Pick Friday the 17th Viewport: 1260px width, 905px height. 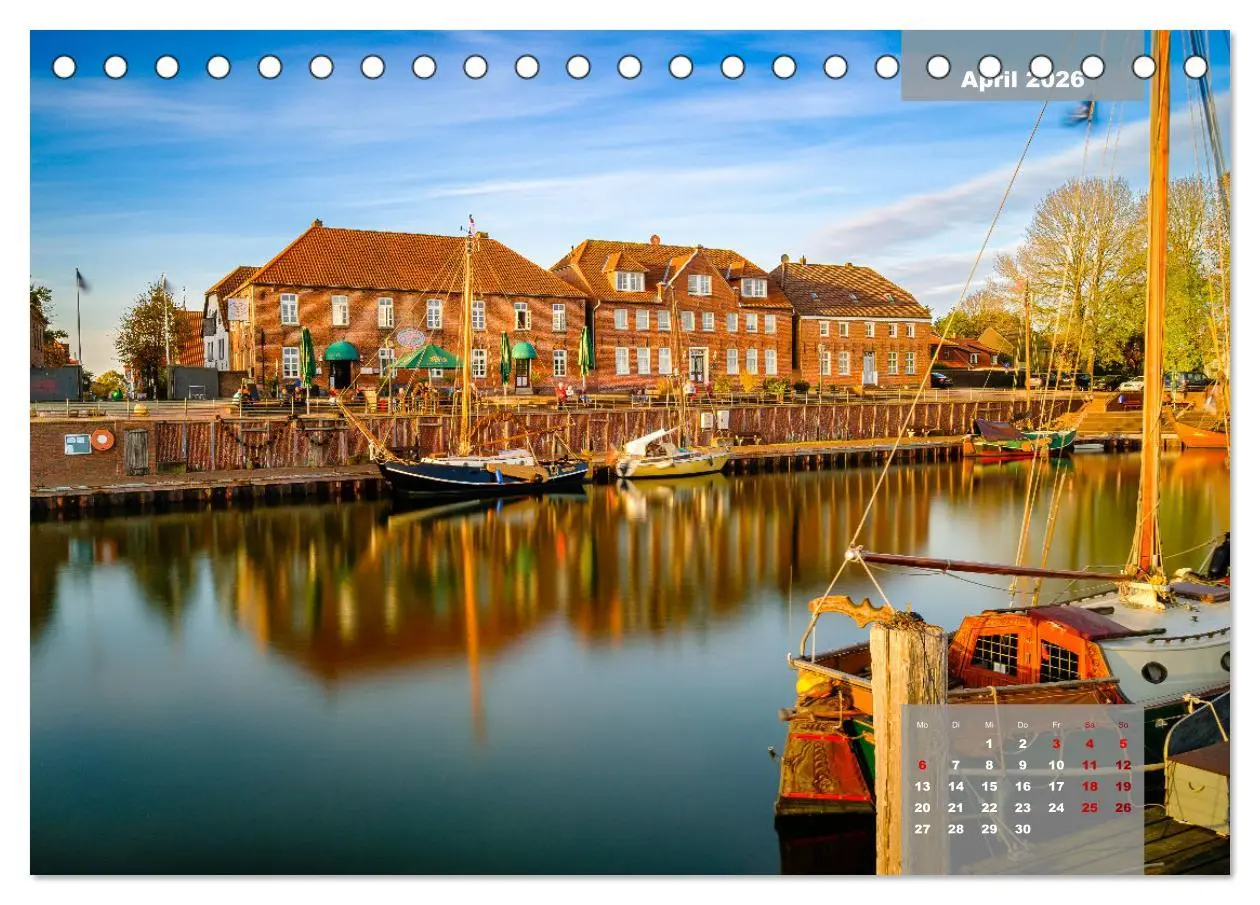(1056, 787)
